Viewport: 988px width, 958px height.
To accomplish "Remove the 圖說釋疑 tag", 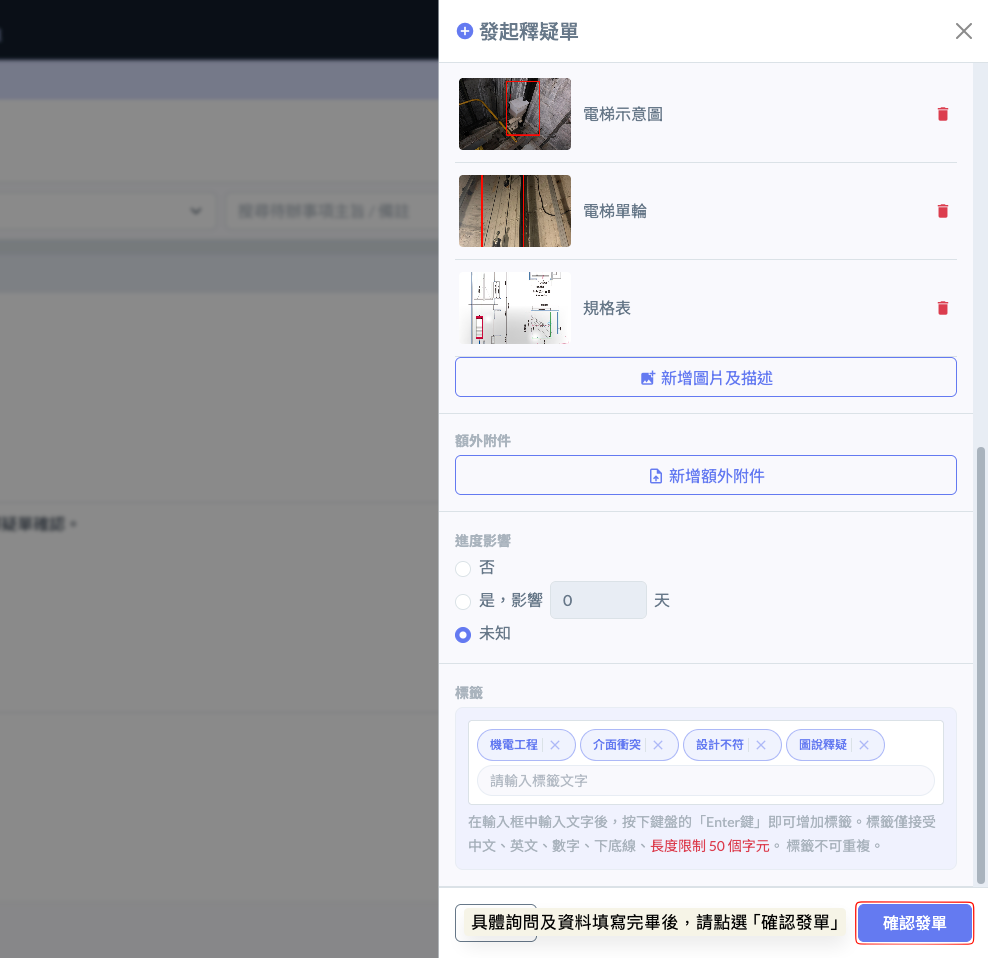I will pyautogui.click(x=864, y=745).
